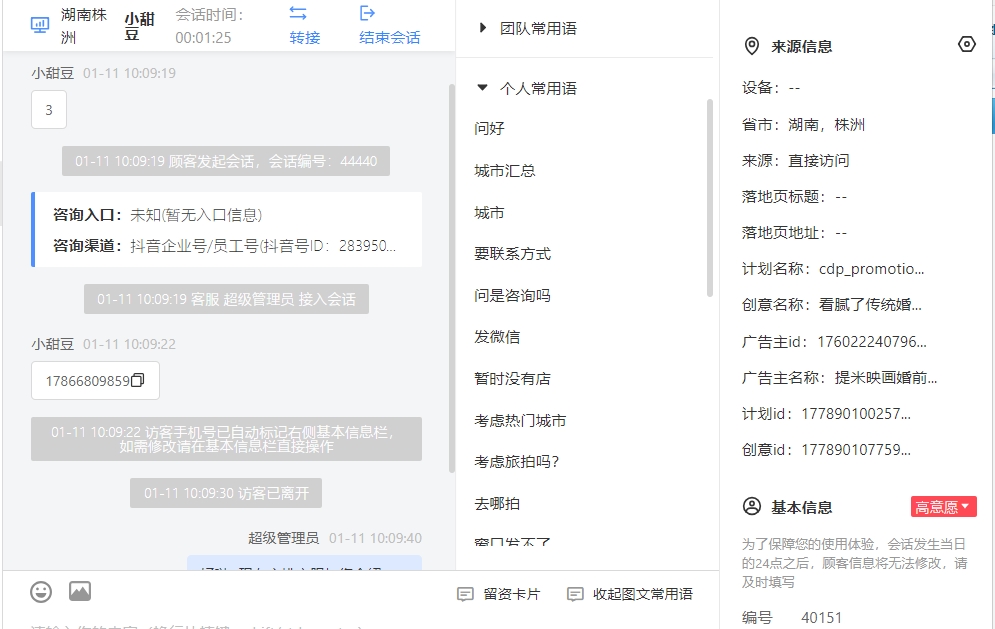Click the 计划名称 cdp_promotio... value
Screen dimensions: 995x629
(x=871, y=269)
